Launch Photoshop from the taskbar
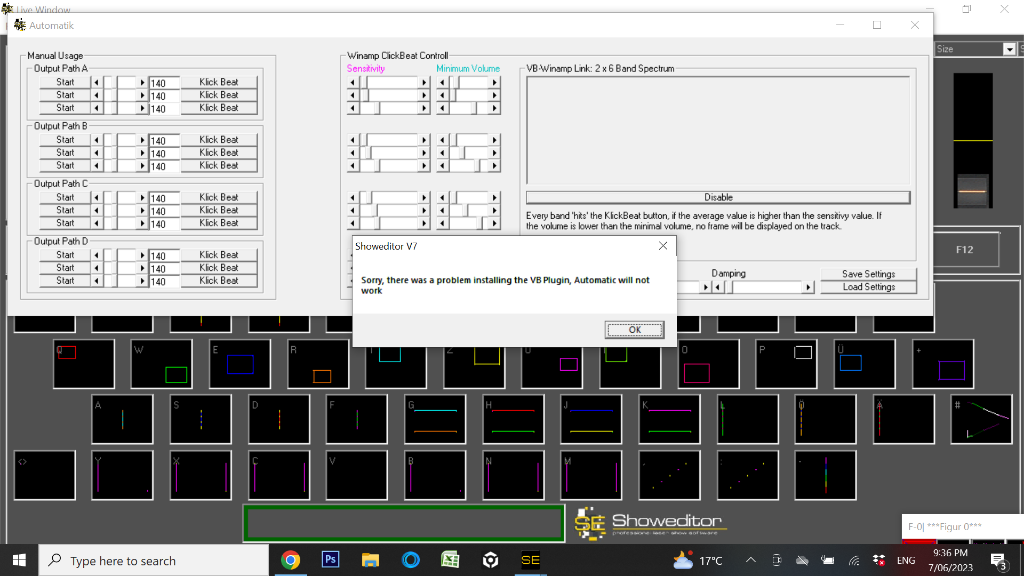This screenshot has width=1024, height=576. (330, 560)
